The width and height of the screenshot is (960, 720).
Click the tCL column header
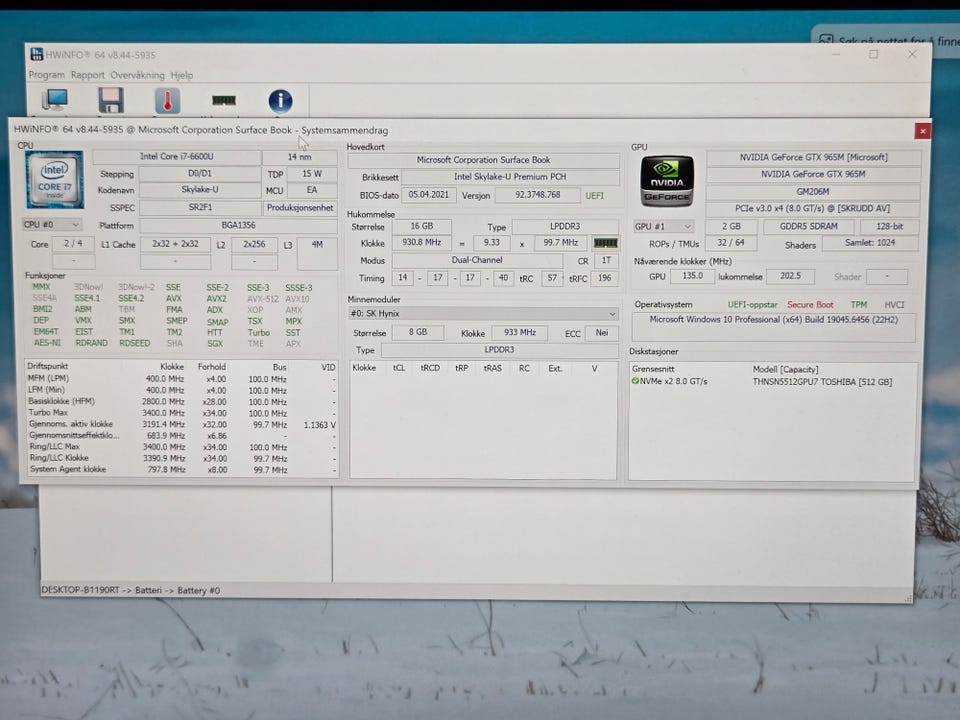[x=399, y=368]
